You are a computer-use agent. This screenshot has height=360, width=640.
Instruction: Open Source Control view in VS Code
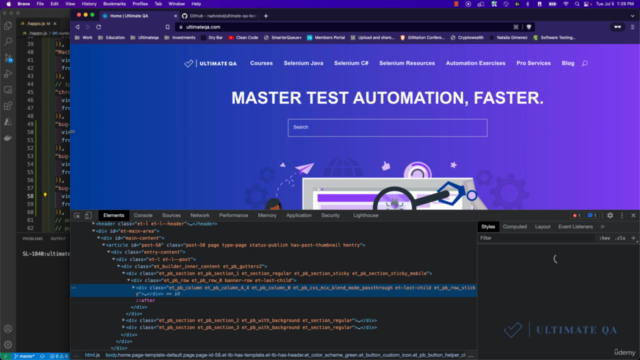[8, 58]
